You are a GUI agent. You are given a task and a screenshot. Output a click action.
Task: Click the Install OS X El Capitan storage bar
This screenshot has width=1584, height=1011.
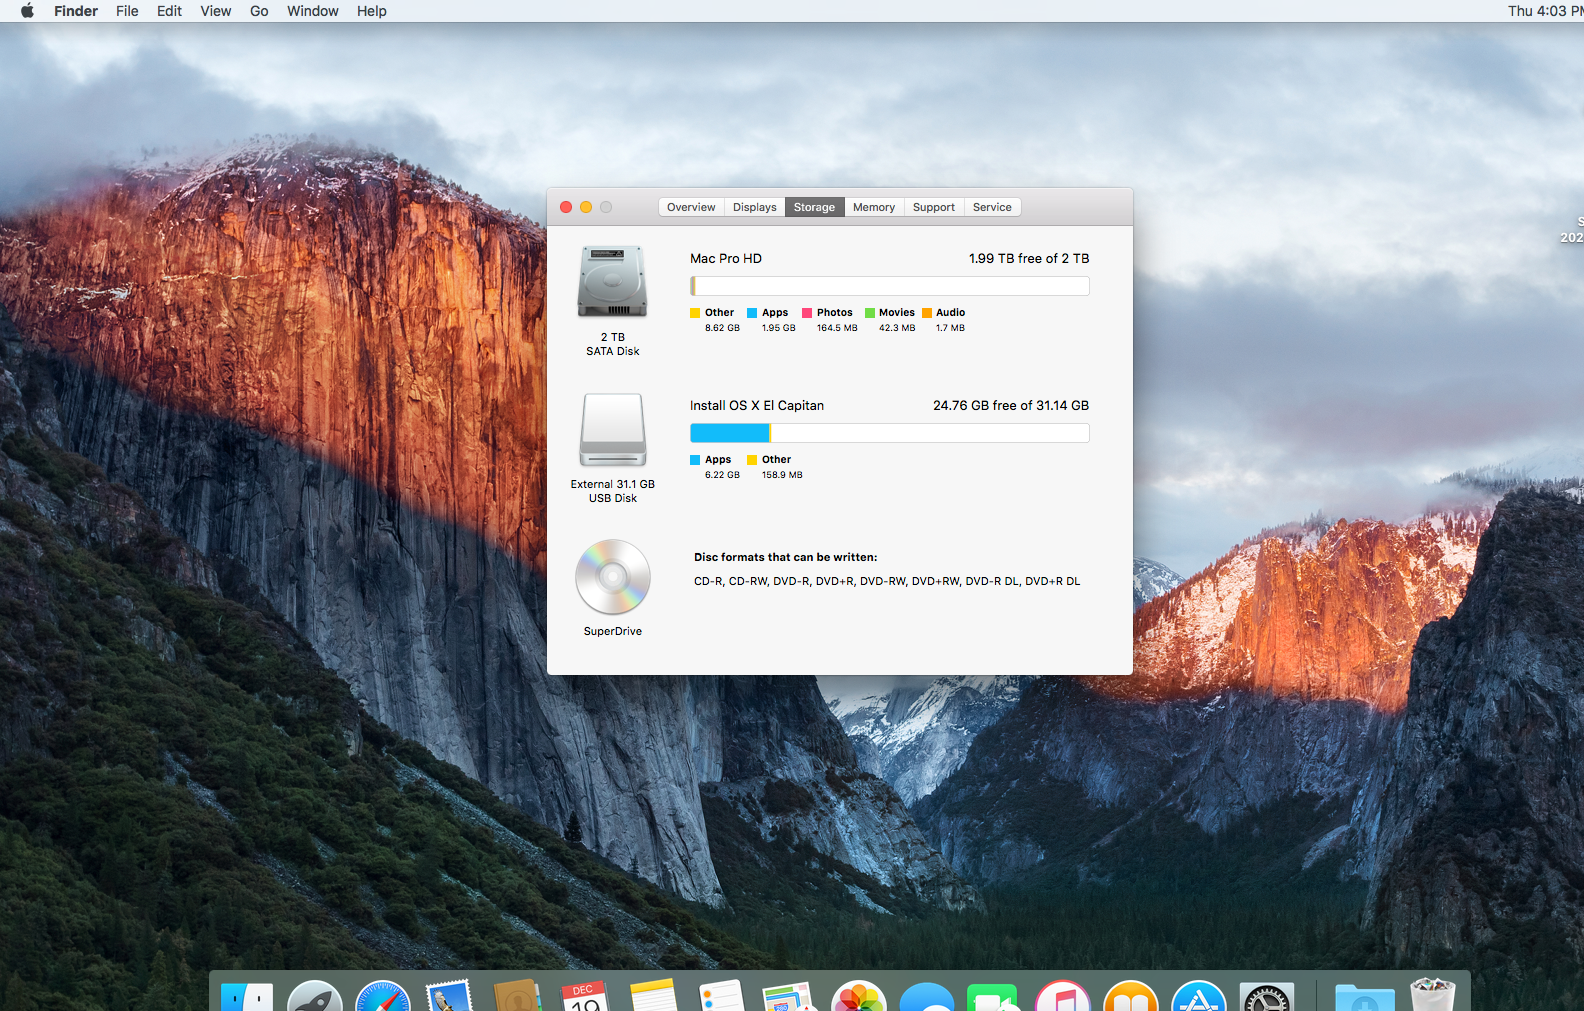[x=889, y=433]
